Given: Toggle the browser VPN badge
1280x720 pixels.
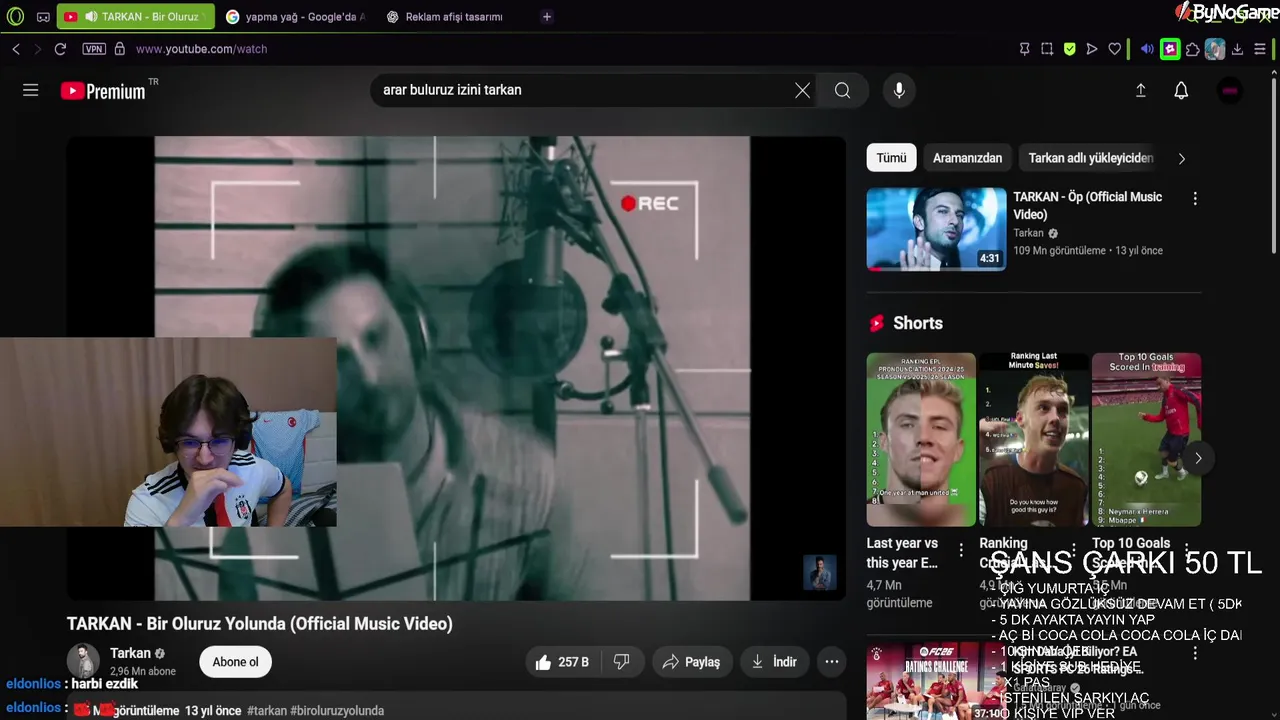Looking at the screenshot, I should pos(94,49).
